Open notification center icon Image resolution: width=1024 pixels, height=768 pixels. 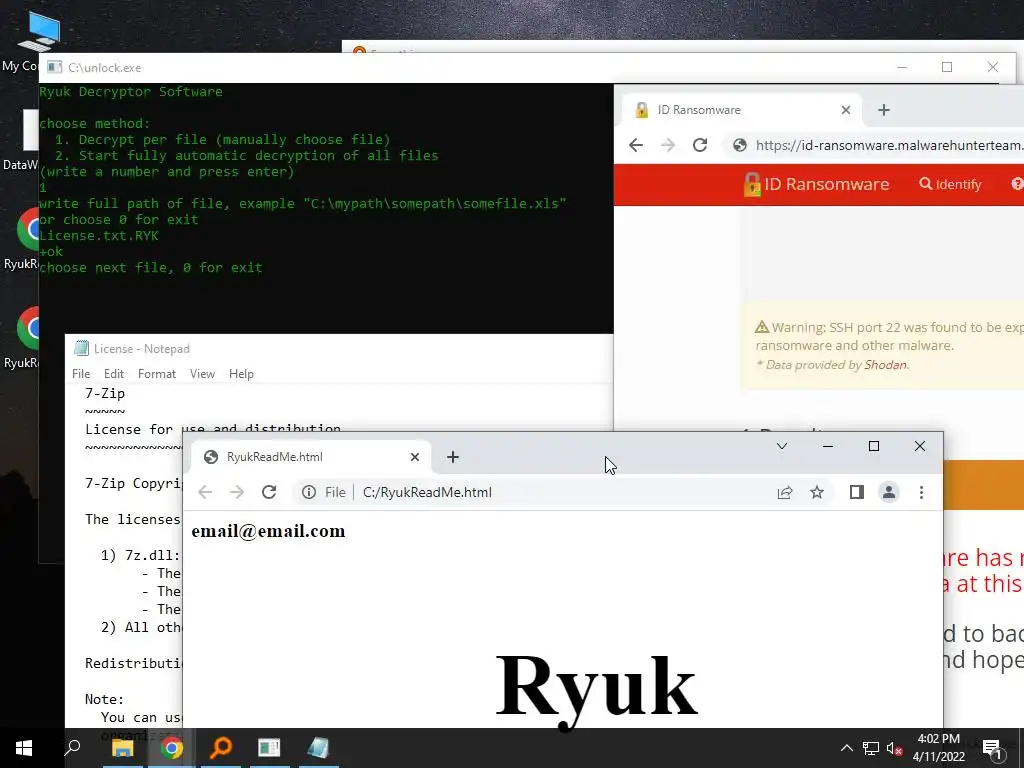(x=993, y=749)
